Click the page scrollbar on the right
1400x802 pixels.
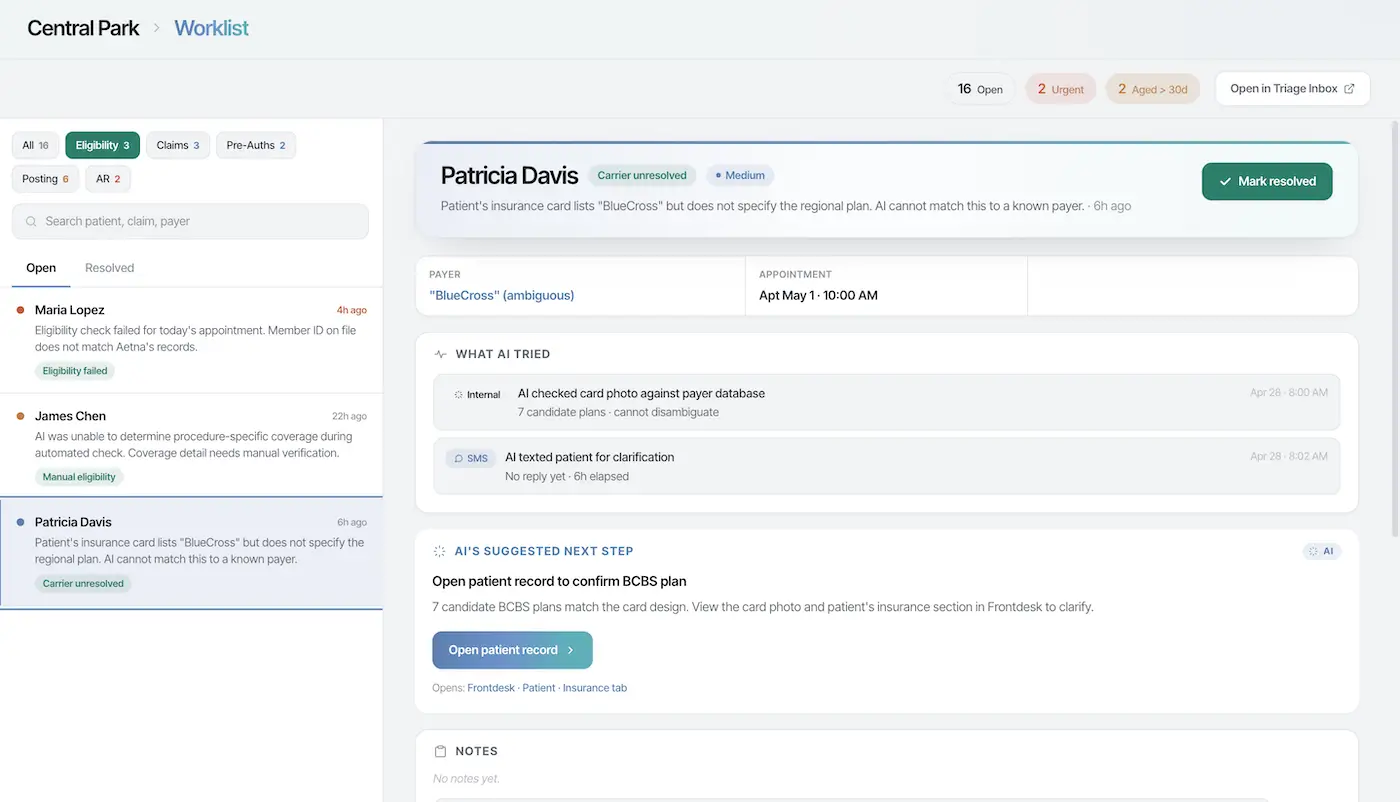[1394, 330]
